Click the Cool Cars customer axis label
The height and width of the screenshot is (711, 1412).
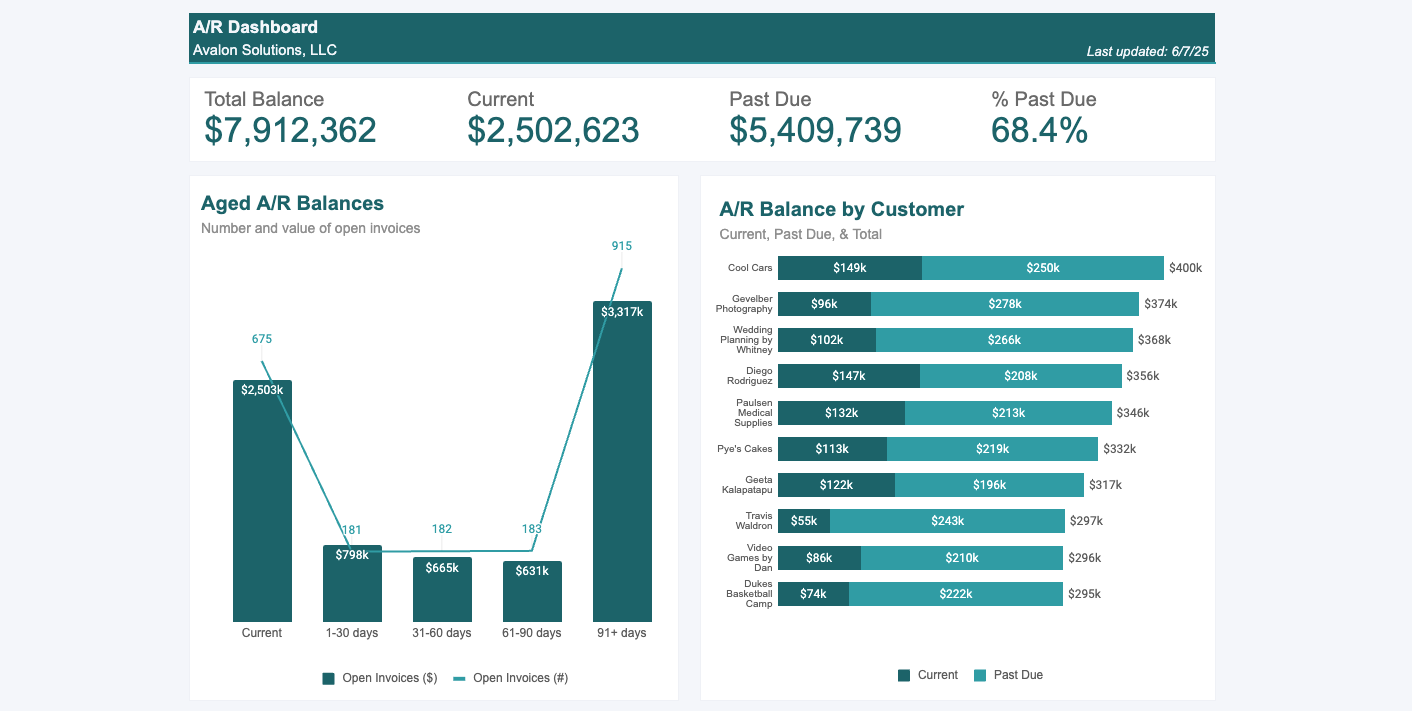coord(750,268)
